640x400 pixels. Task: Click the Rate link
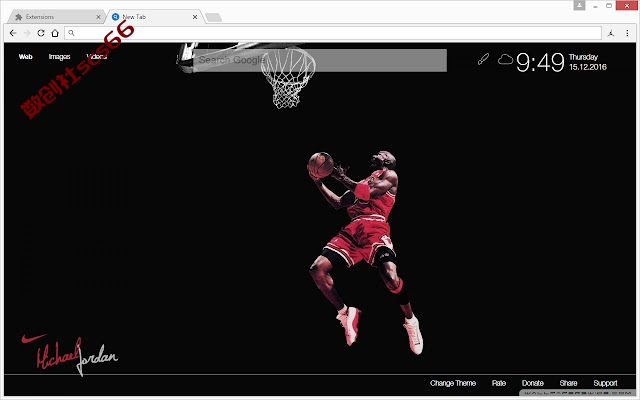[x=499, y=383]
